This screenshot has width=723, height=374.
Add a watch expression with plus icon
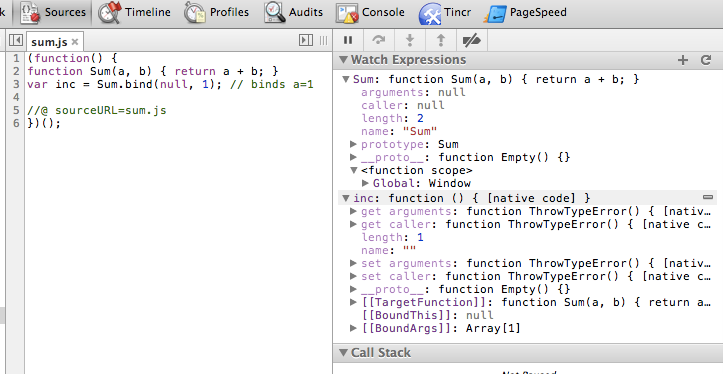tap(683, 60)
